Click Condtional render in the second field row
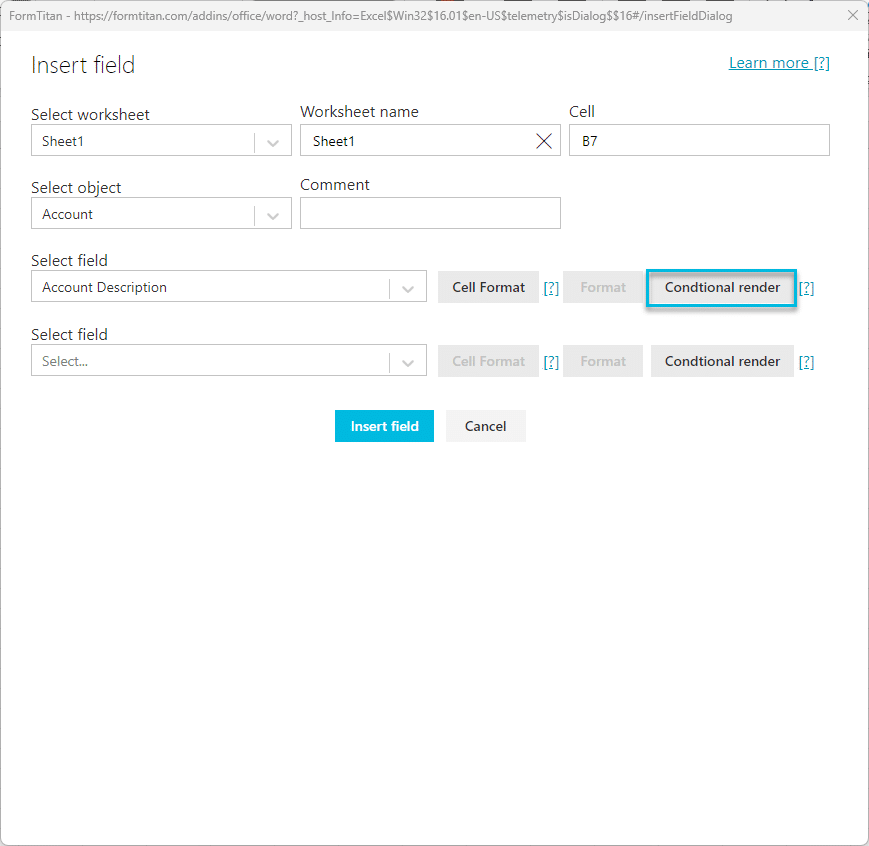The width and height of the screenshot is (869, 846). coord(722,361)
